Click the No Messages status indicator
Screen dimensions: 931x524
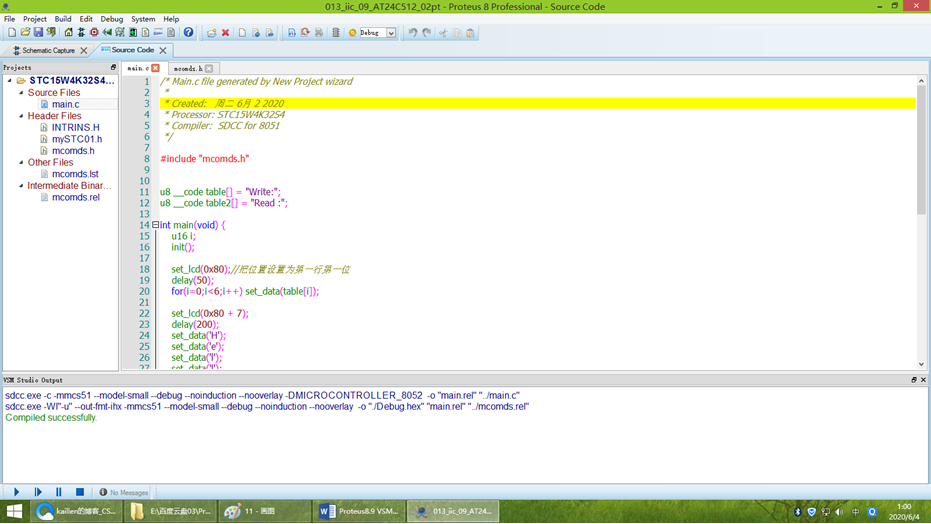pos(124,493)
